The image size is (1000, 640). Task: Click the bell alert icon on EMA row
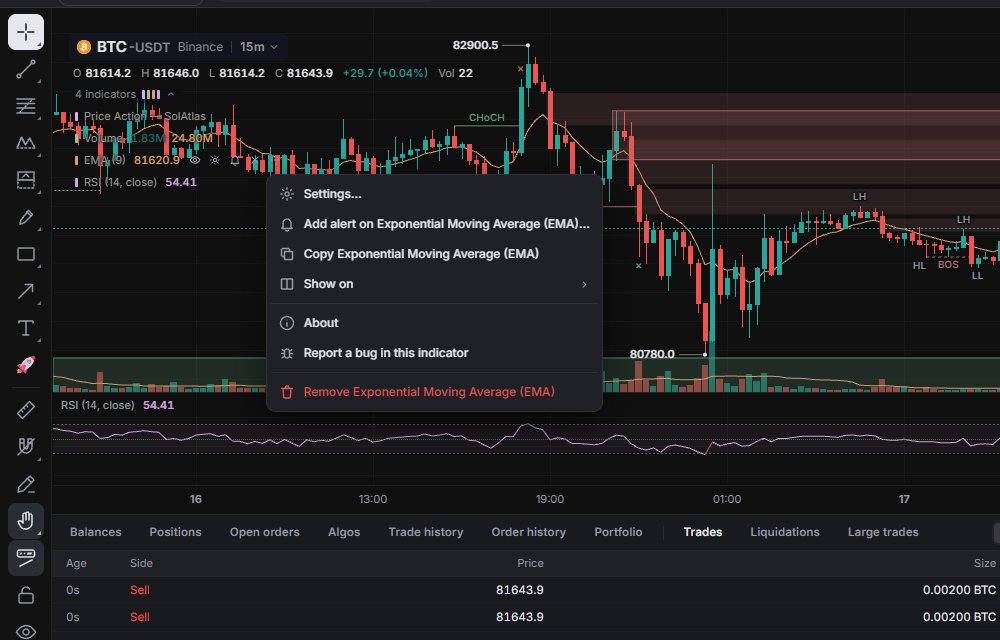tap(235, 160)
